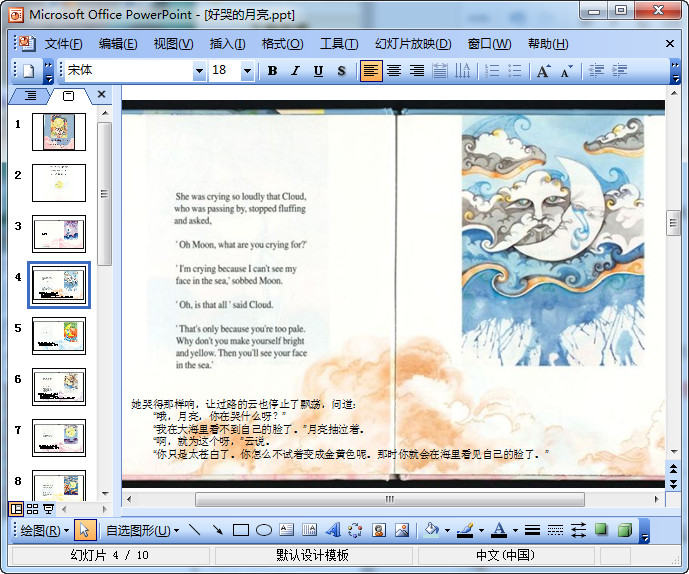Open the font size dropdown showing 18

[247, 71]
